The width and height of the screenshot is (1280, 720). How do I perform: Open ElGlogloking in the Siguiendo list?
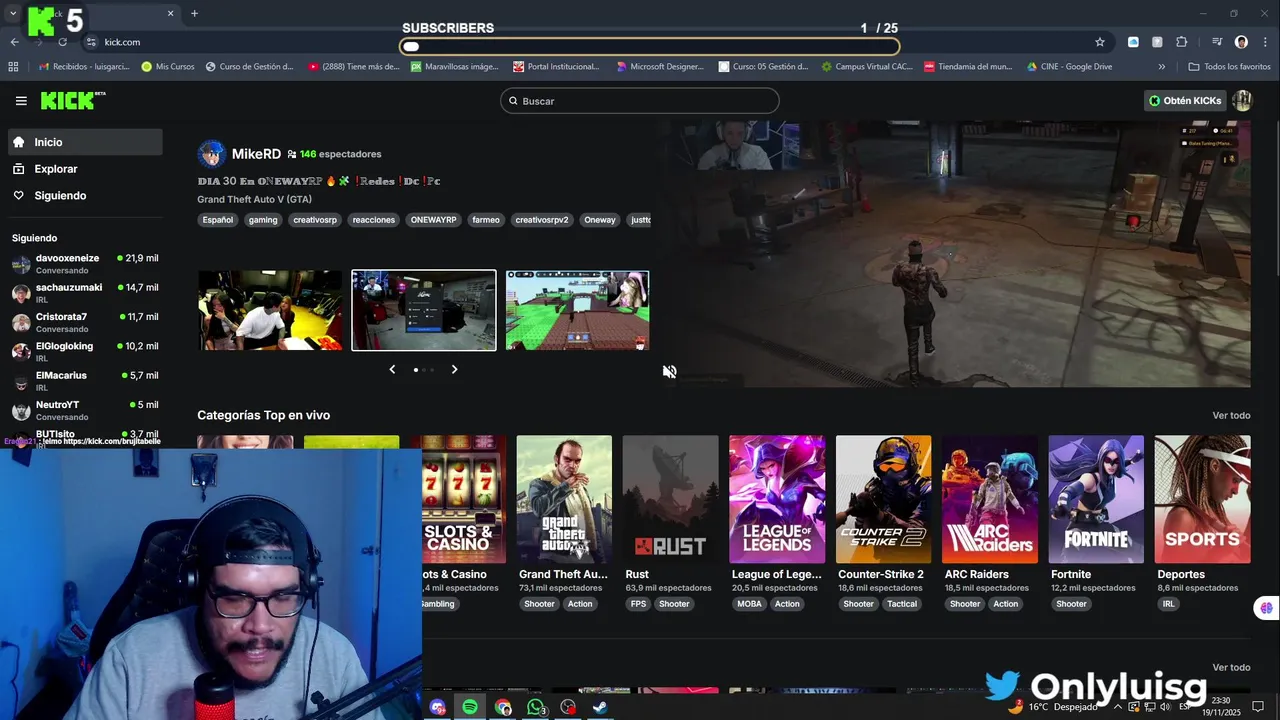pos(85,352)
